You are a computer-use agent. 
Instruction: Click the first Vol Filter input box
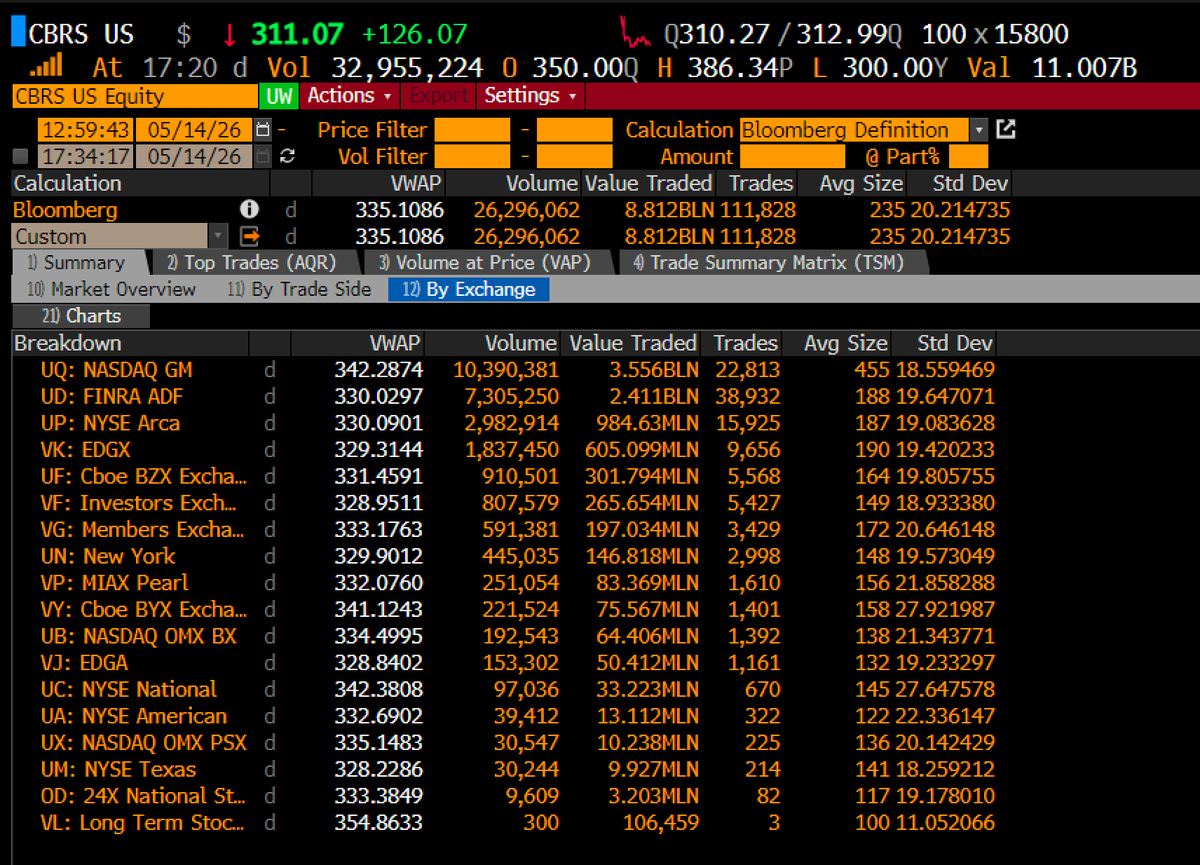pos(472,157)
